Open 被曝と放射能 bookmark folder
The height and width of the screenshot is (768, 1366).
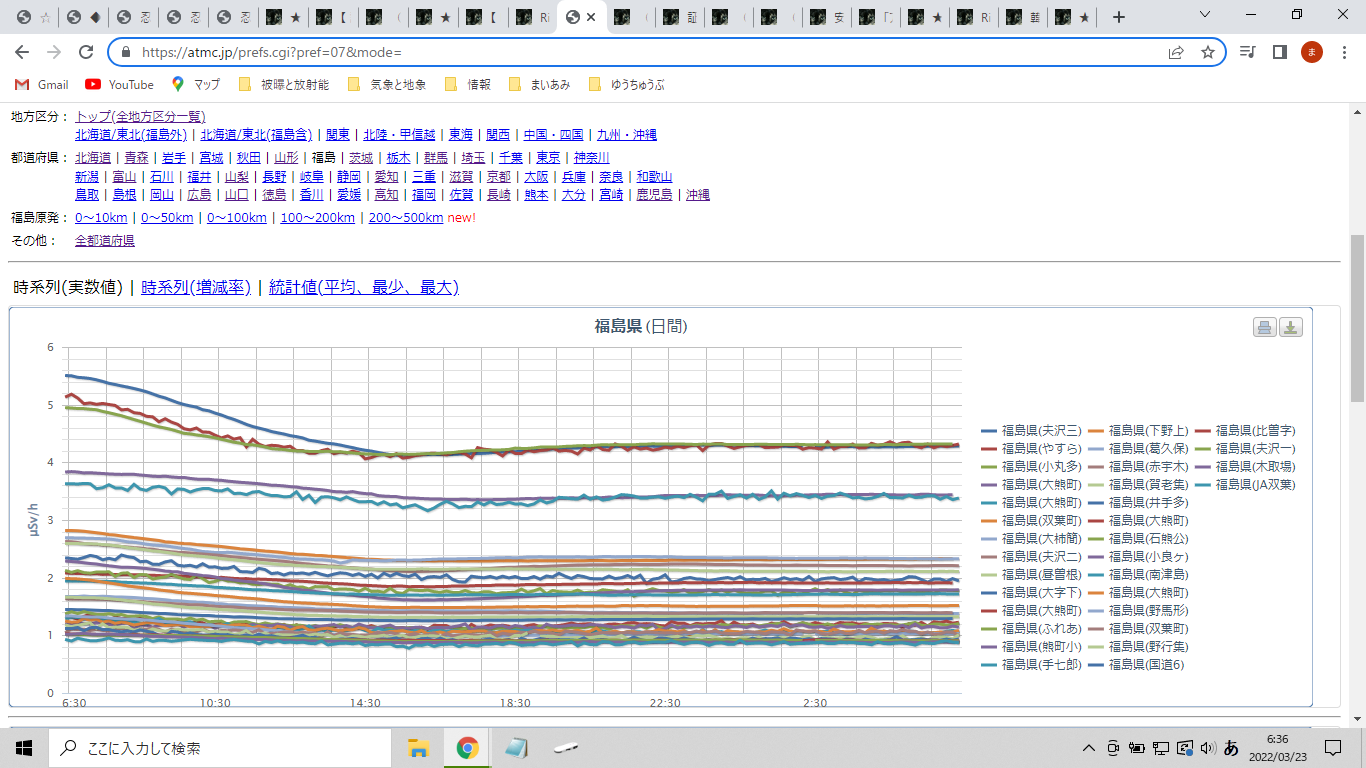284,85
